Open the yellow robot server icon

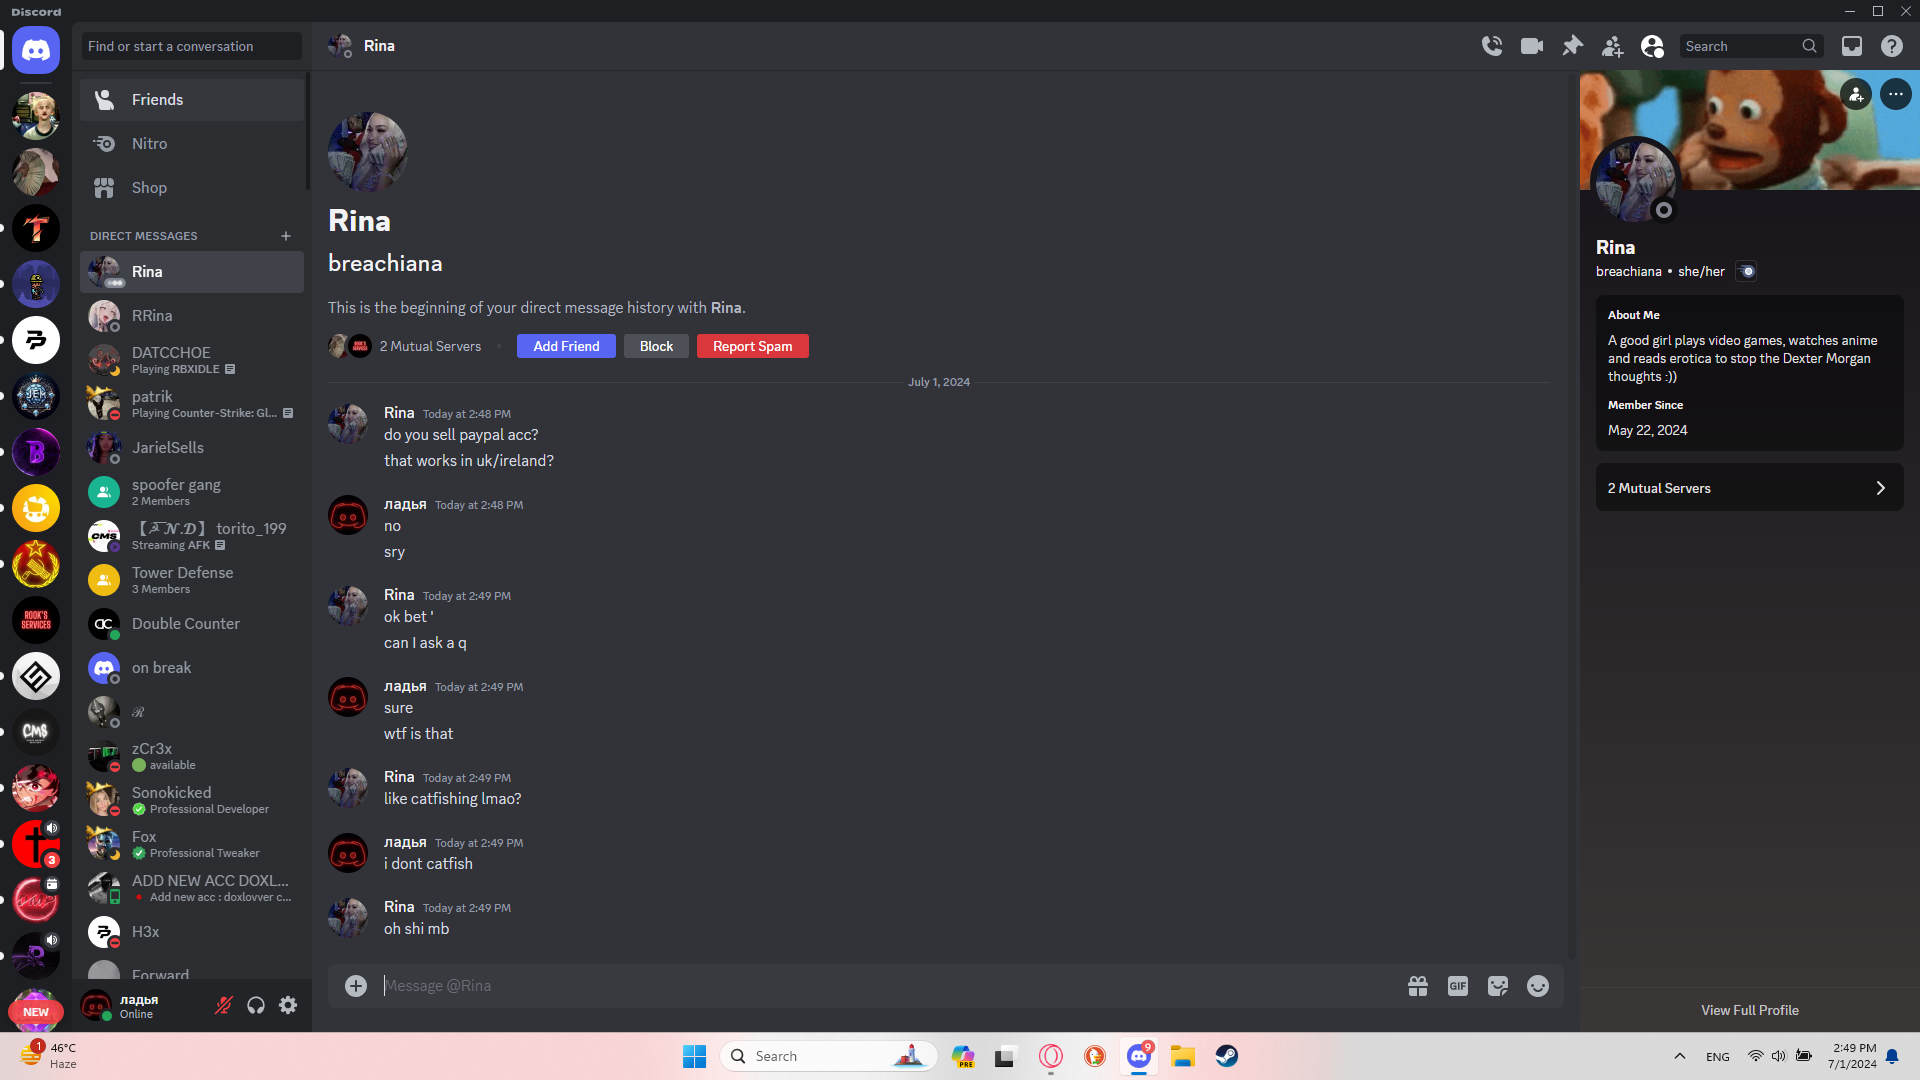(x=36, y=508)
